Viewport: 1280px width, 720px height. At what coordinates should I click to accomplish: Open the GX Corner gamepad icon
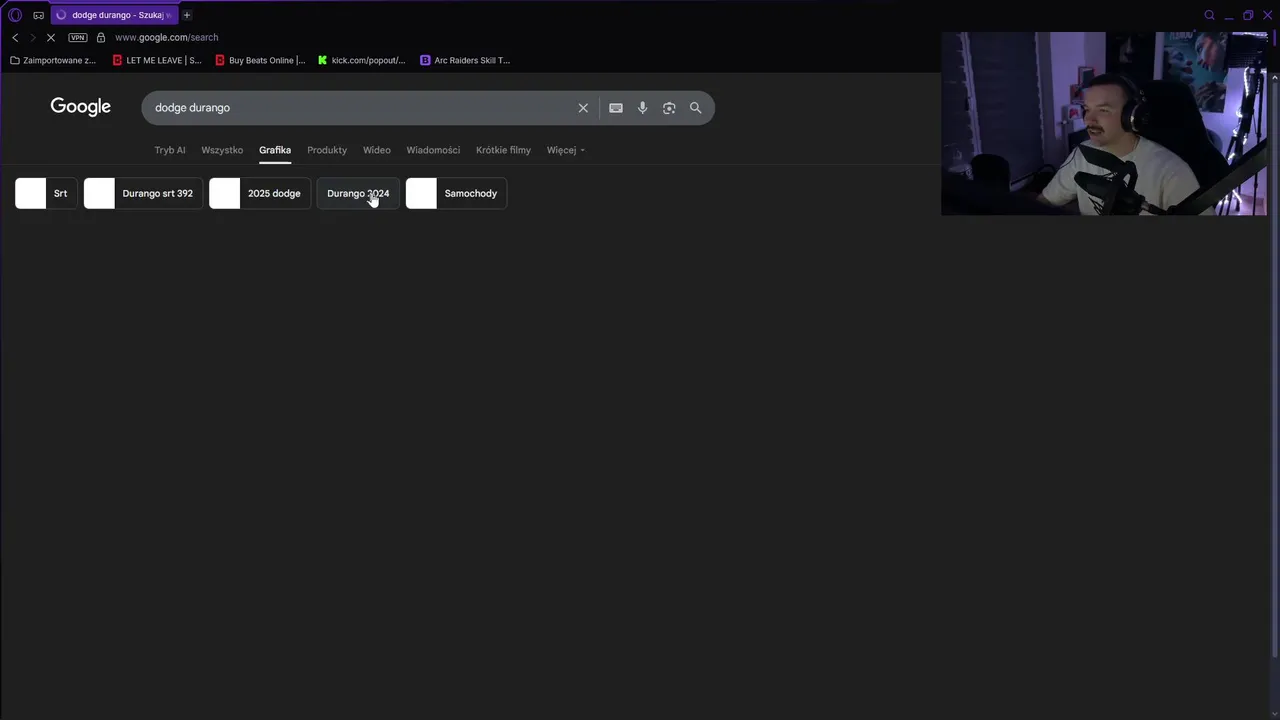pyautogui.click(x=39, y=15)
